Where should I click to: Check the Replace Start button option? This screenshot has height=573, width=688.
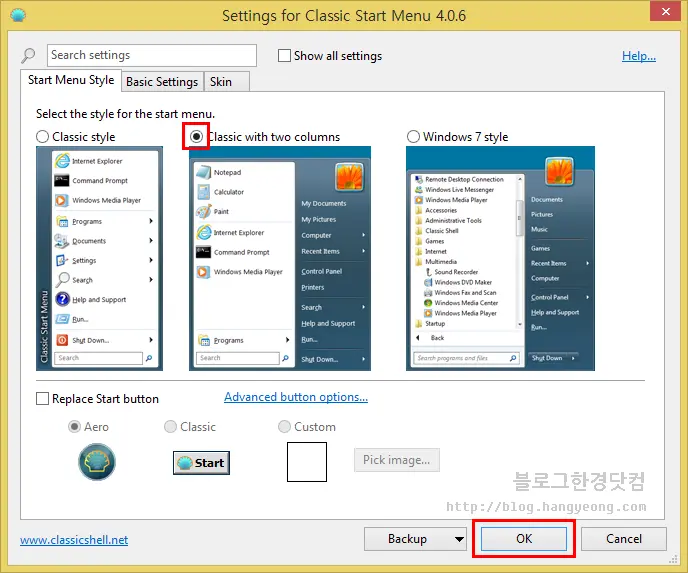coord(43,399)
